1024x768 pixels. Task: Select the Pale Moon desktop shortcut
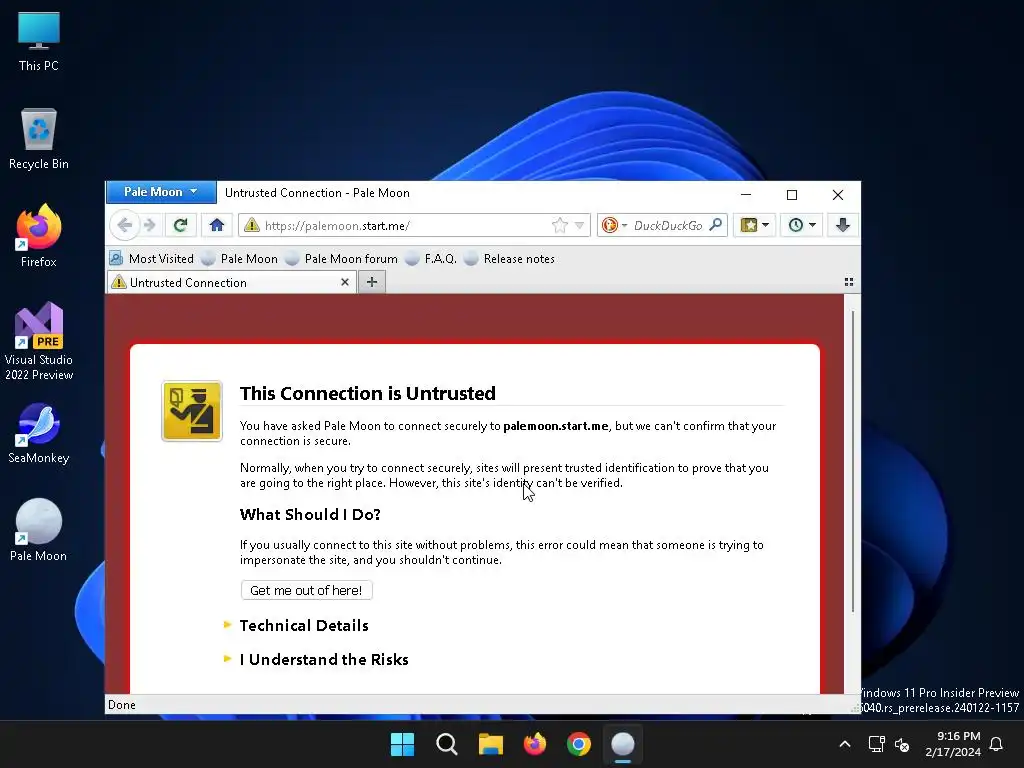(39, 531)
